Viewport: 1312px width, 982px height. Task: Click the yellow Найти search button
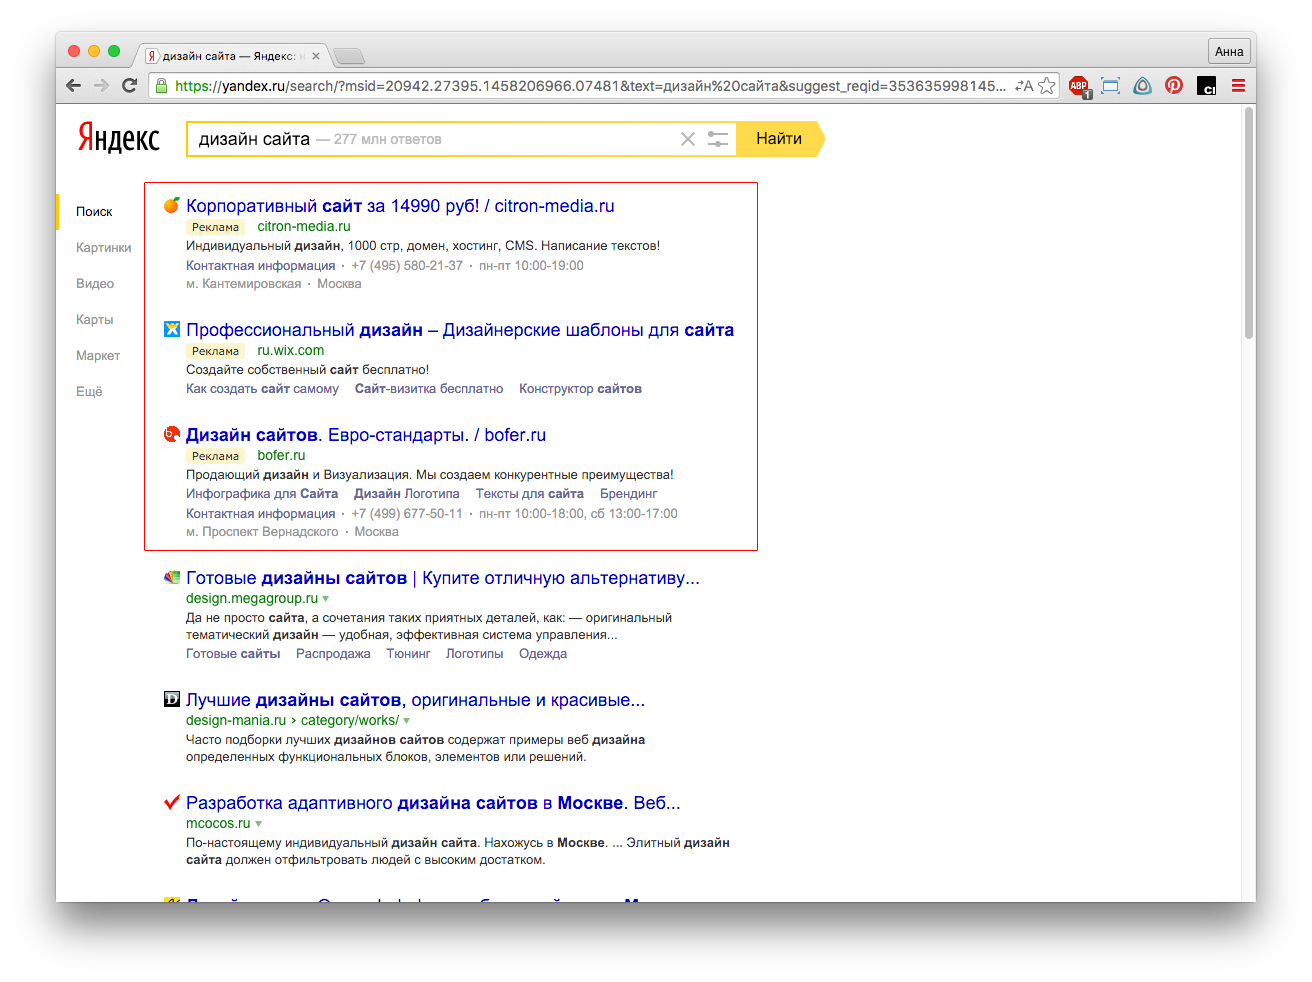780,139
